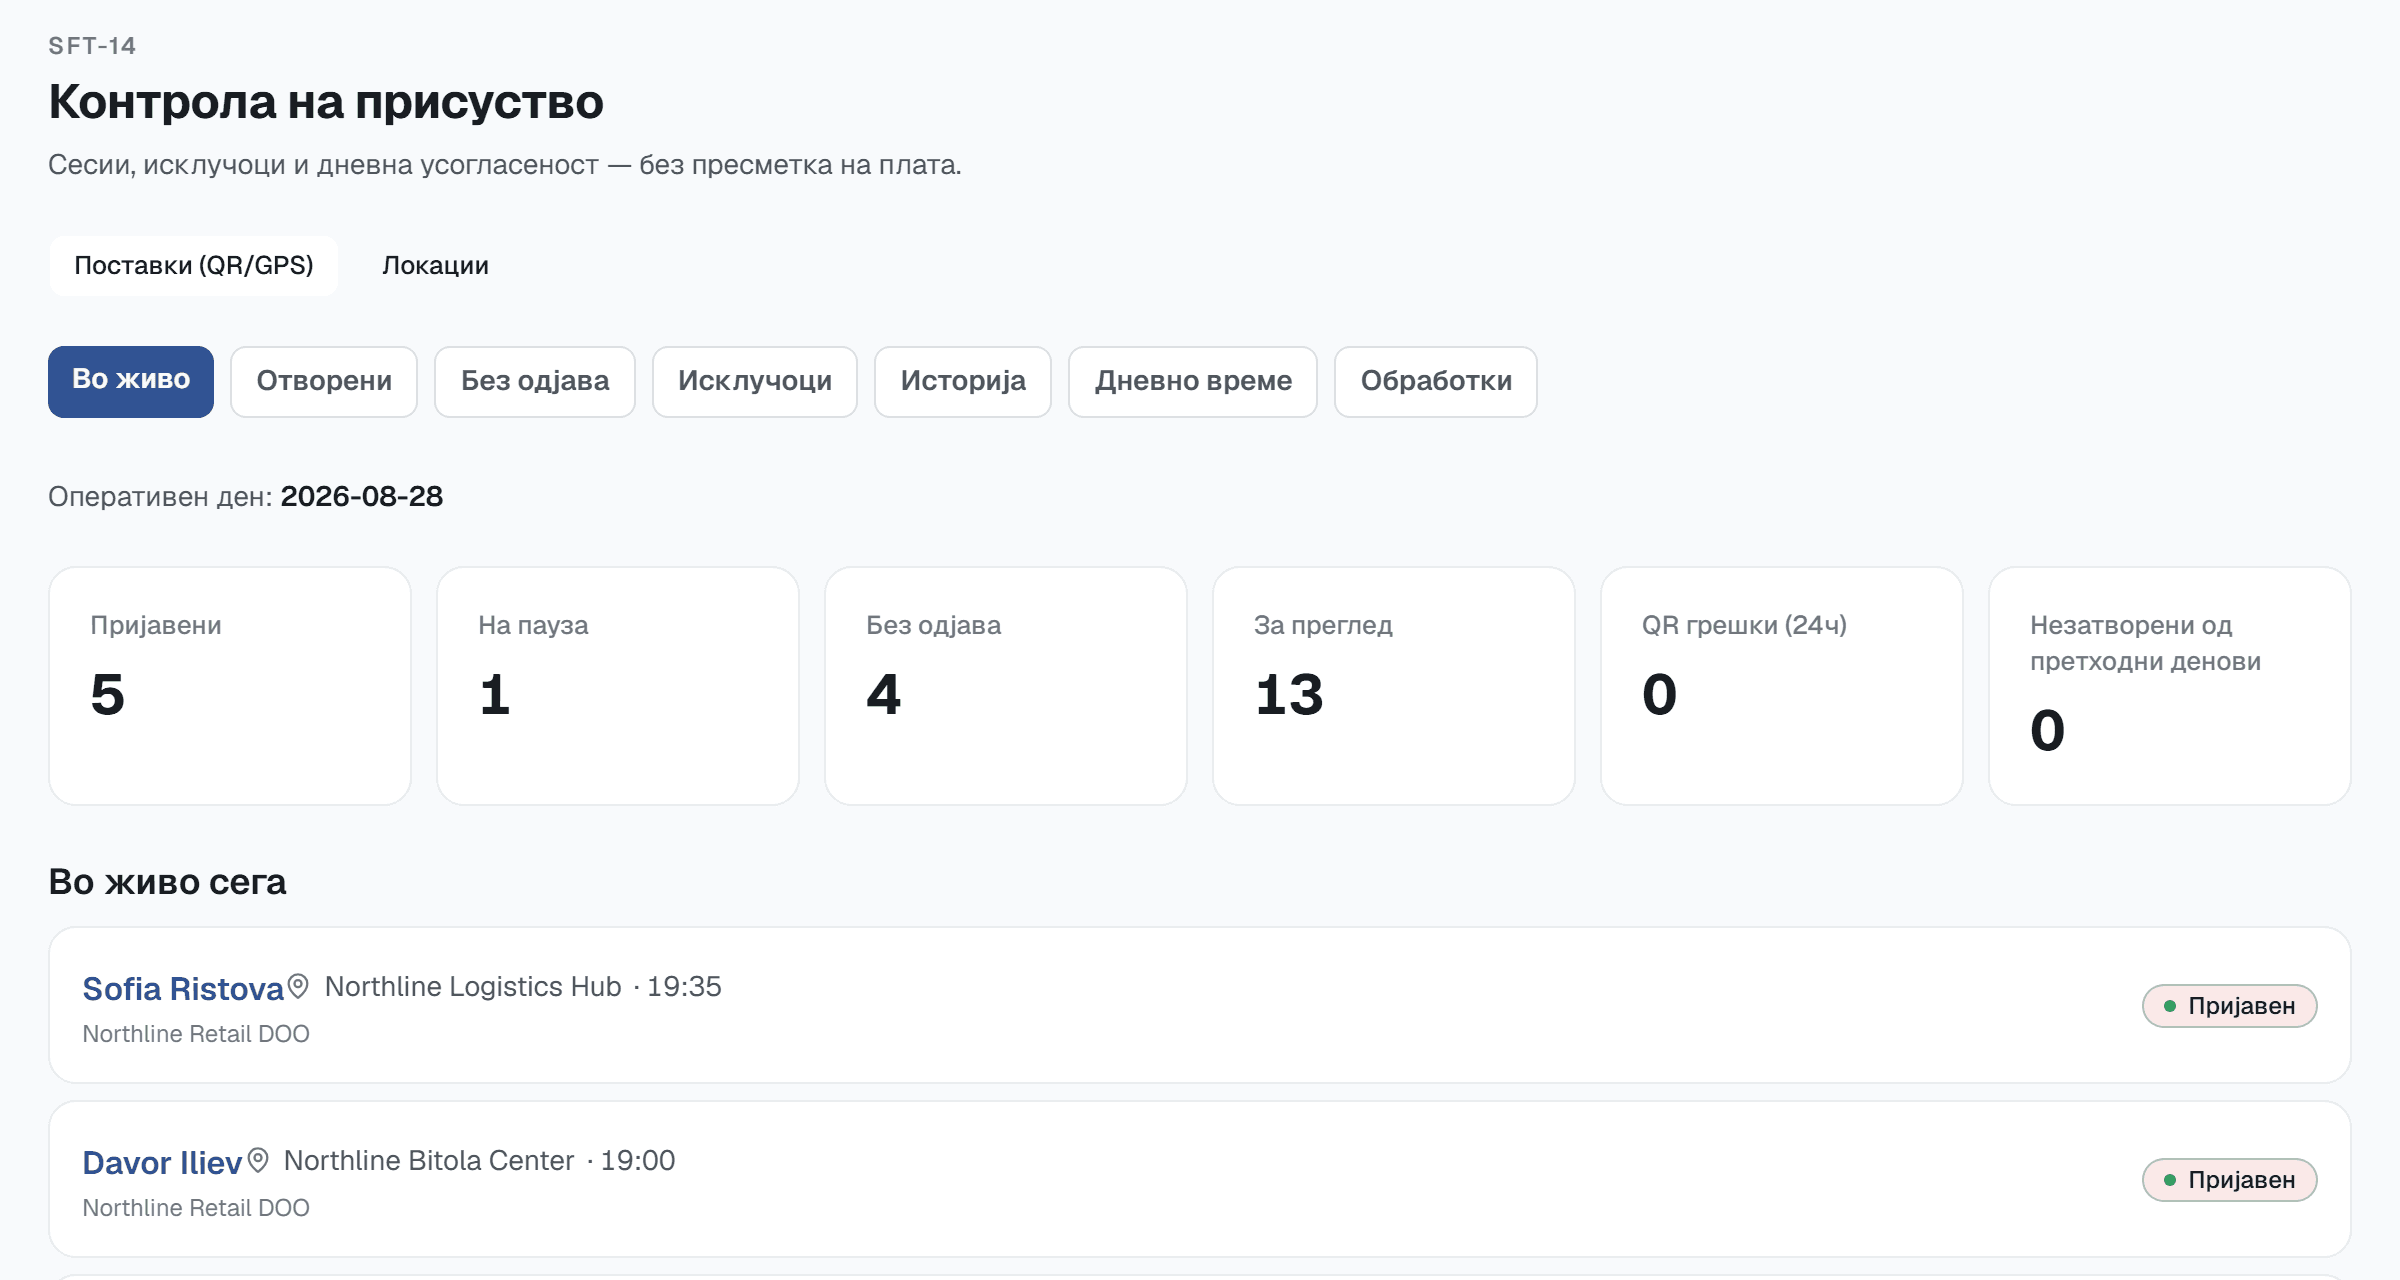This screenshot has height=1280, width=2400.
Task: Click the Пријавен status badge for Sofia Ristova
Action: click(x=2230, y=1006)
